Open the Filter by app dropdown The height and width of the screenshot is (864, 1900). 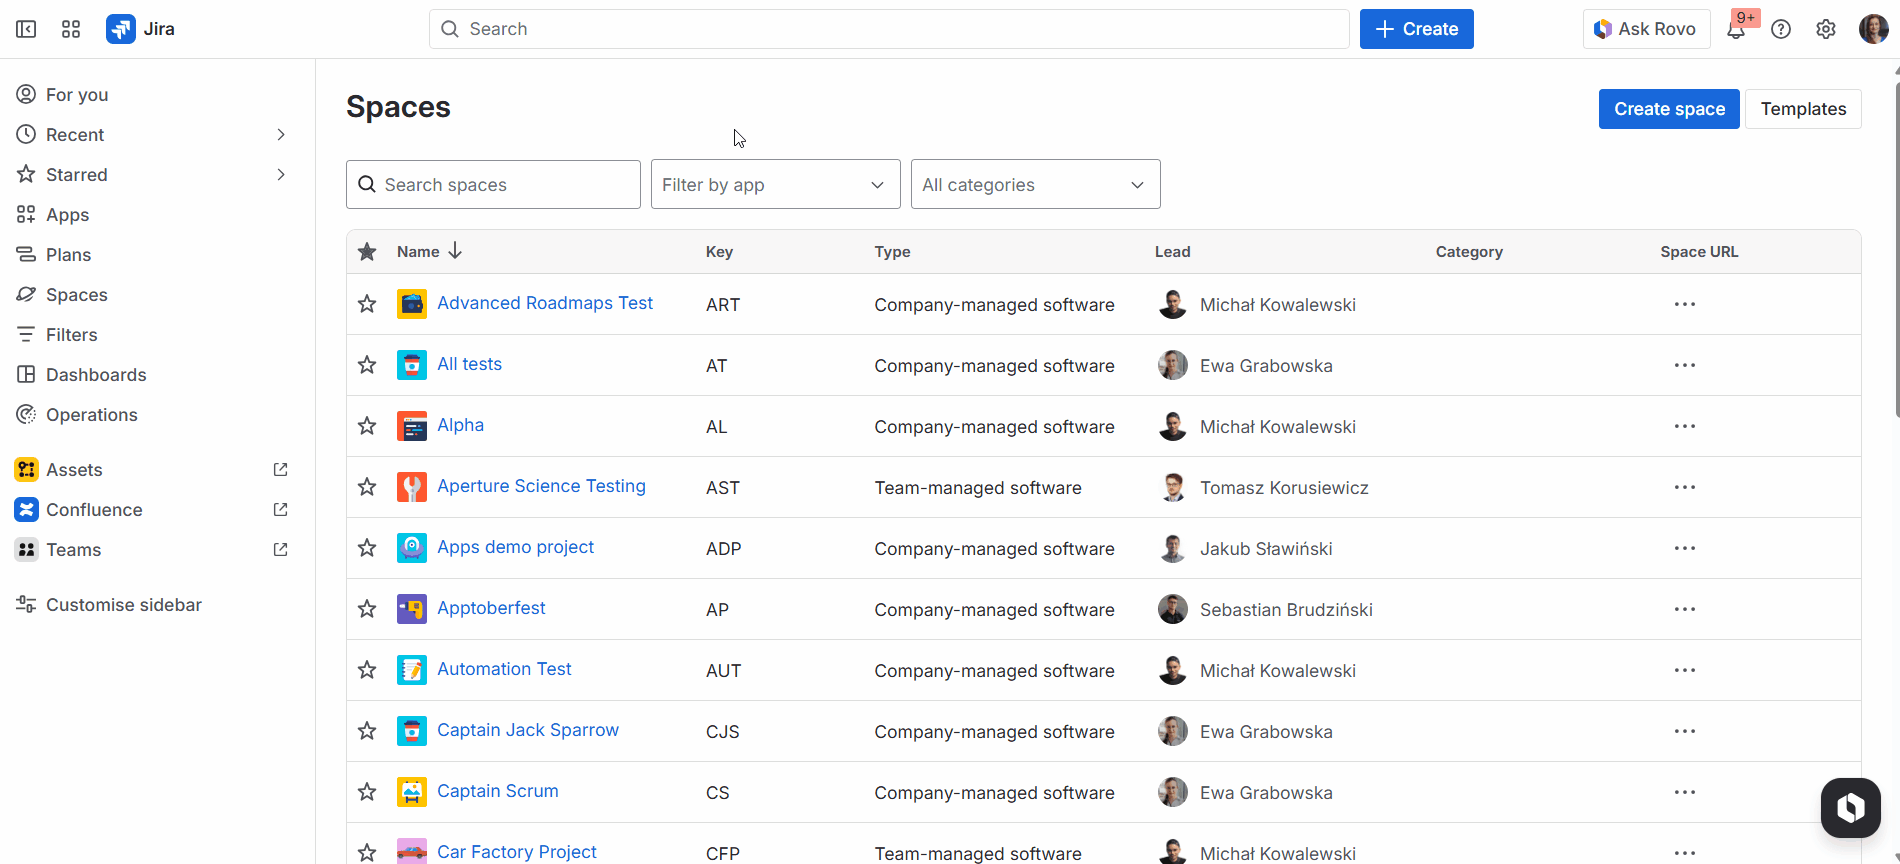coord(776,184)
